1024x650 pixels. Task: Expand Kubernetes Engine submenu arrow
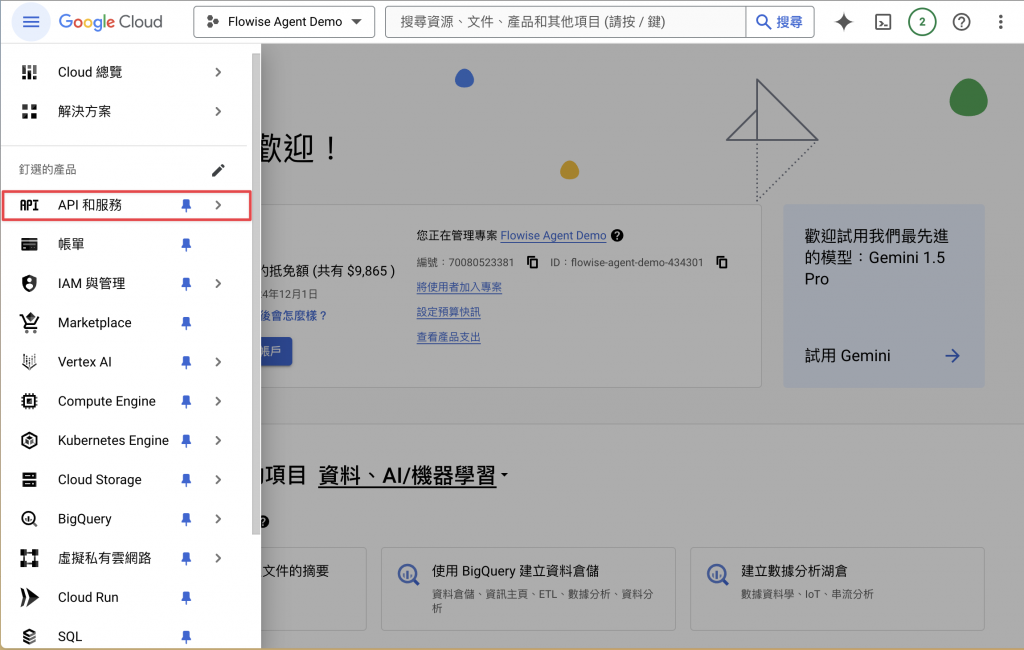[x=218, y=440]
